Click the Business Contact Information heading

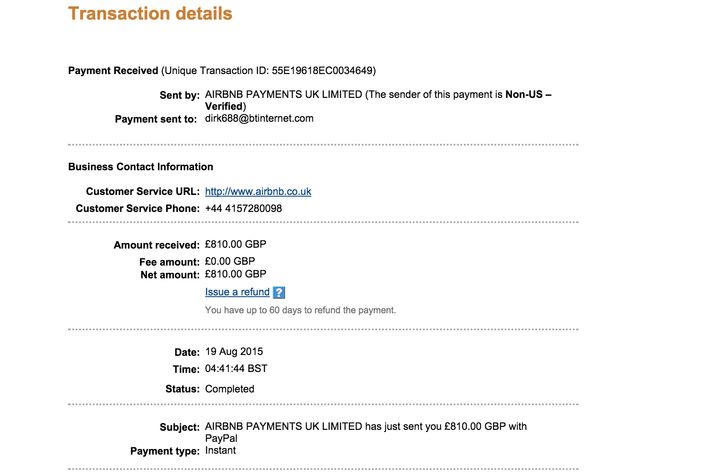(141, 167)
